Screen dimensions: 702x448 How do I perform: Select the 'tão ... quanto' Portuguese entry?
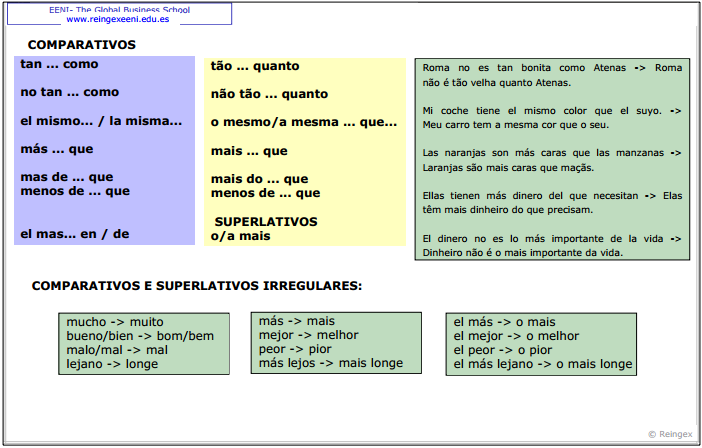(254, 66)
